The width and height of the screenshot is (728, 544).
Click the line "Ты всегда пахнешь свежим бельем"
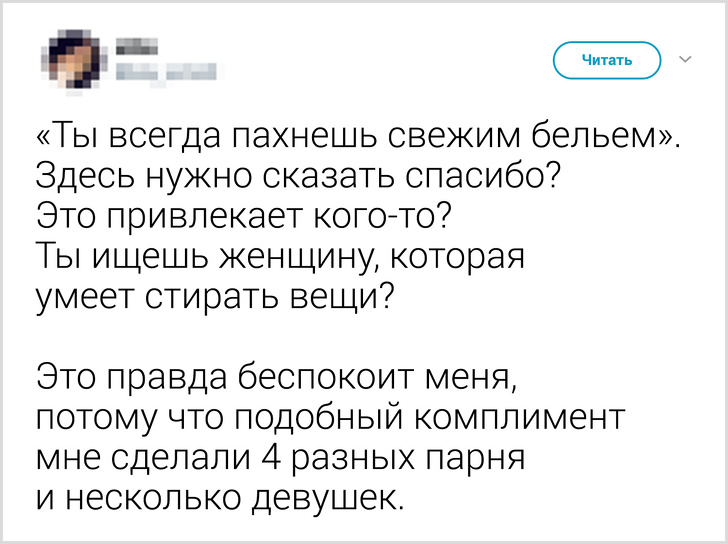357,138
